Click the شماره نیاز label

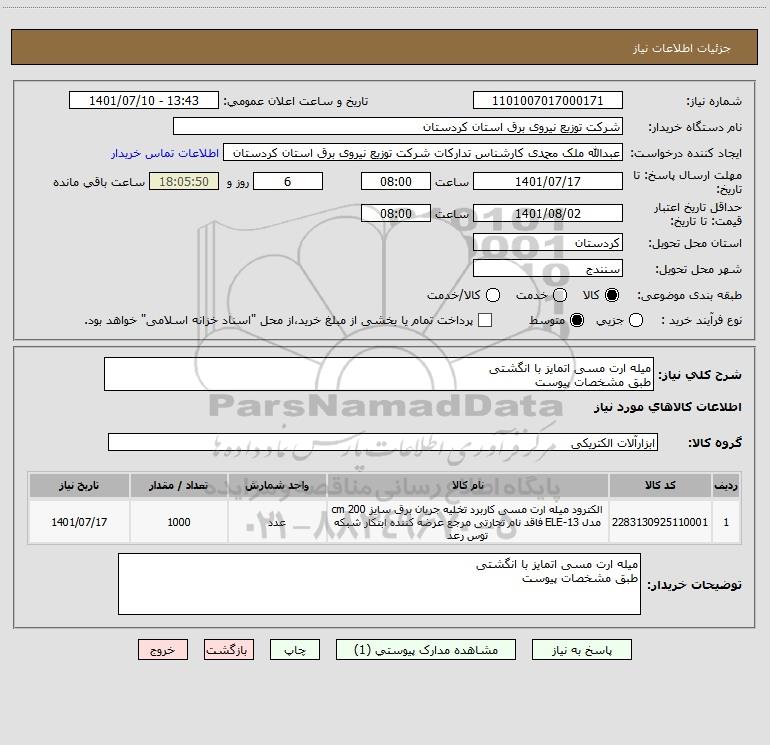tap(714, 101)
